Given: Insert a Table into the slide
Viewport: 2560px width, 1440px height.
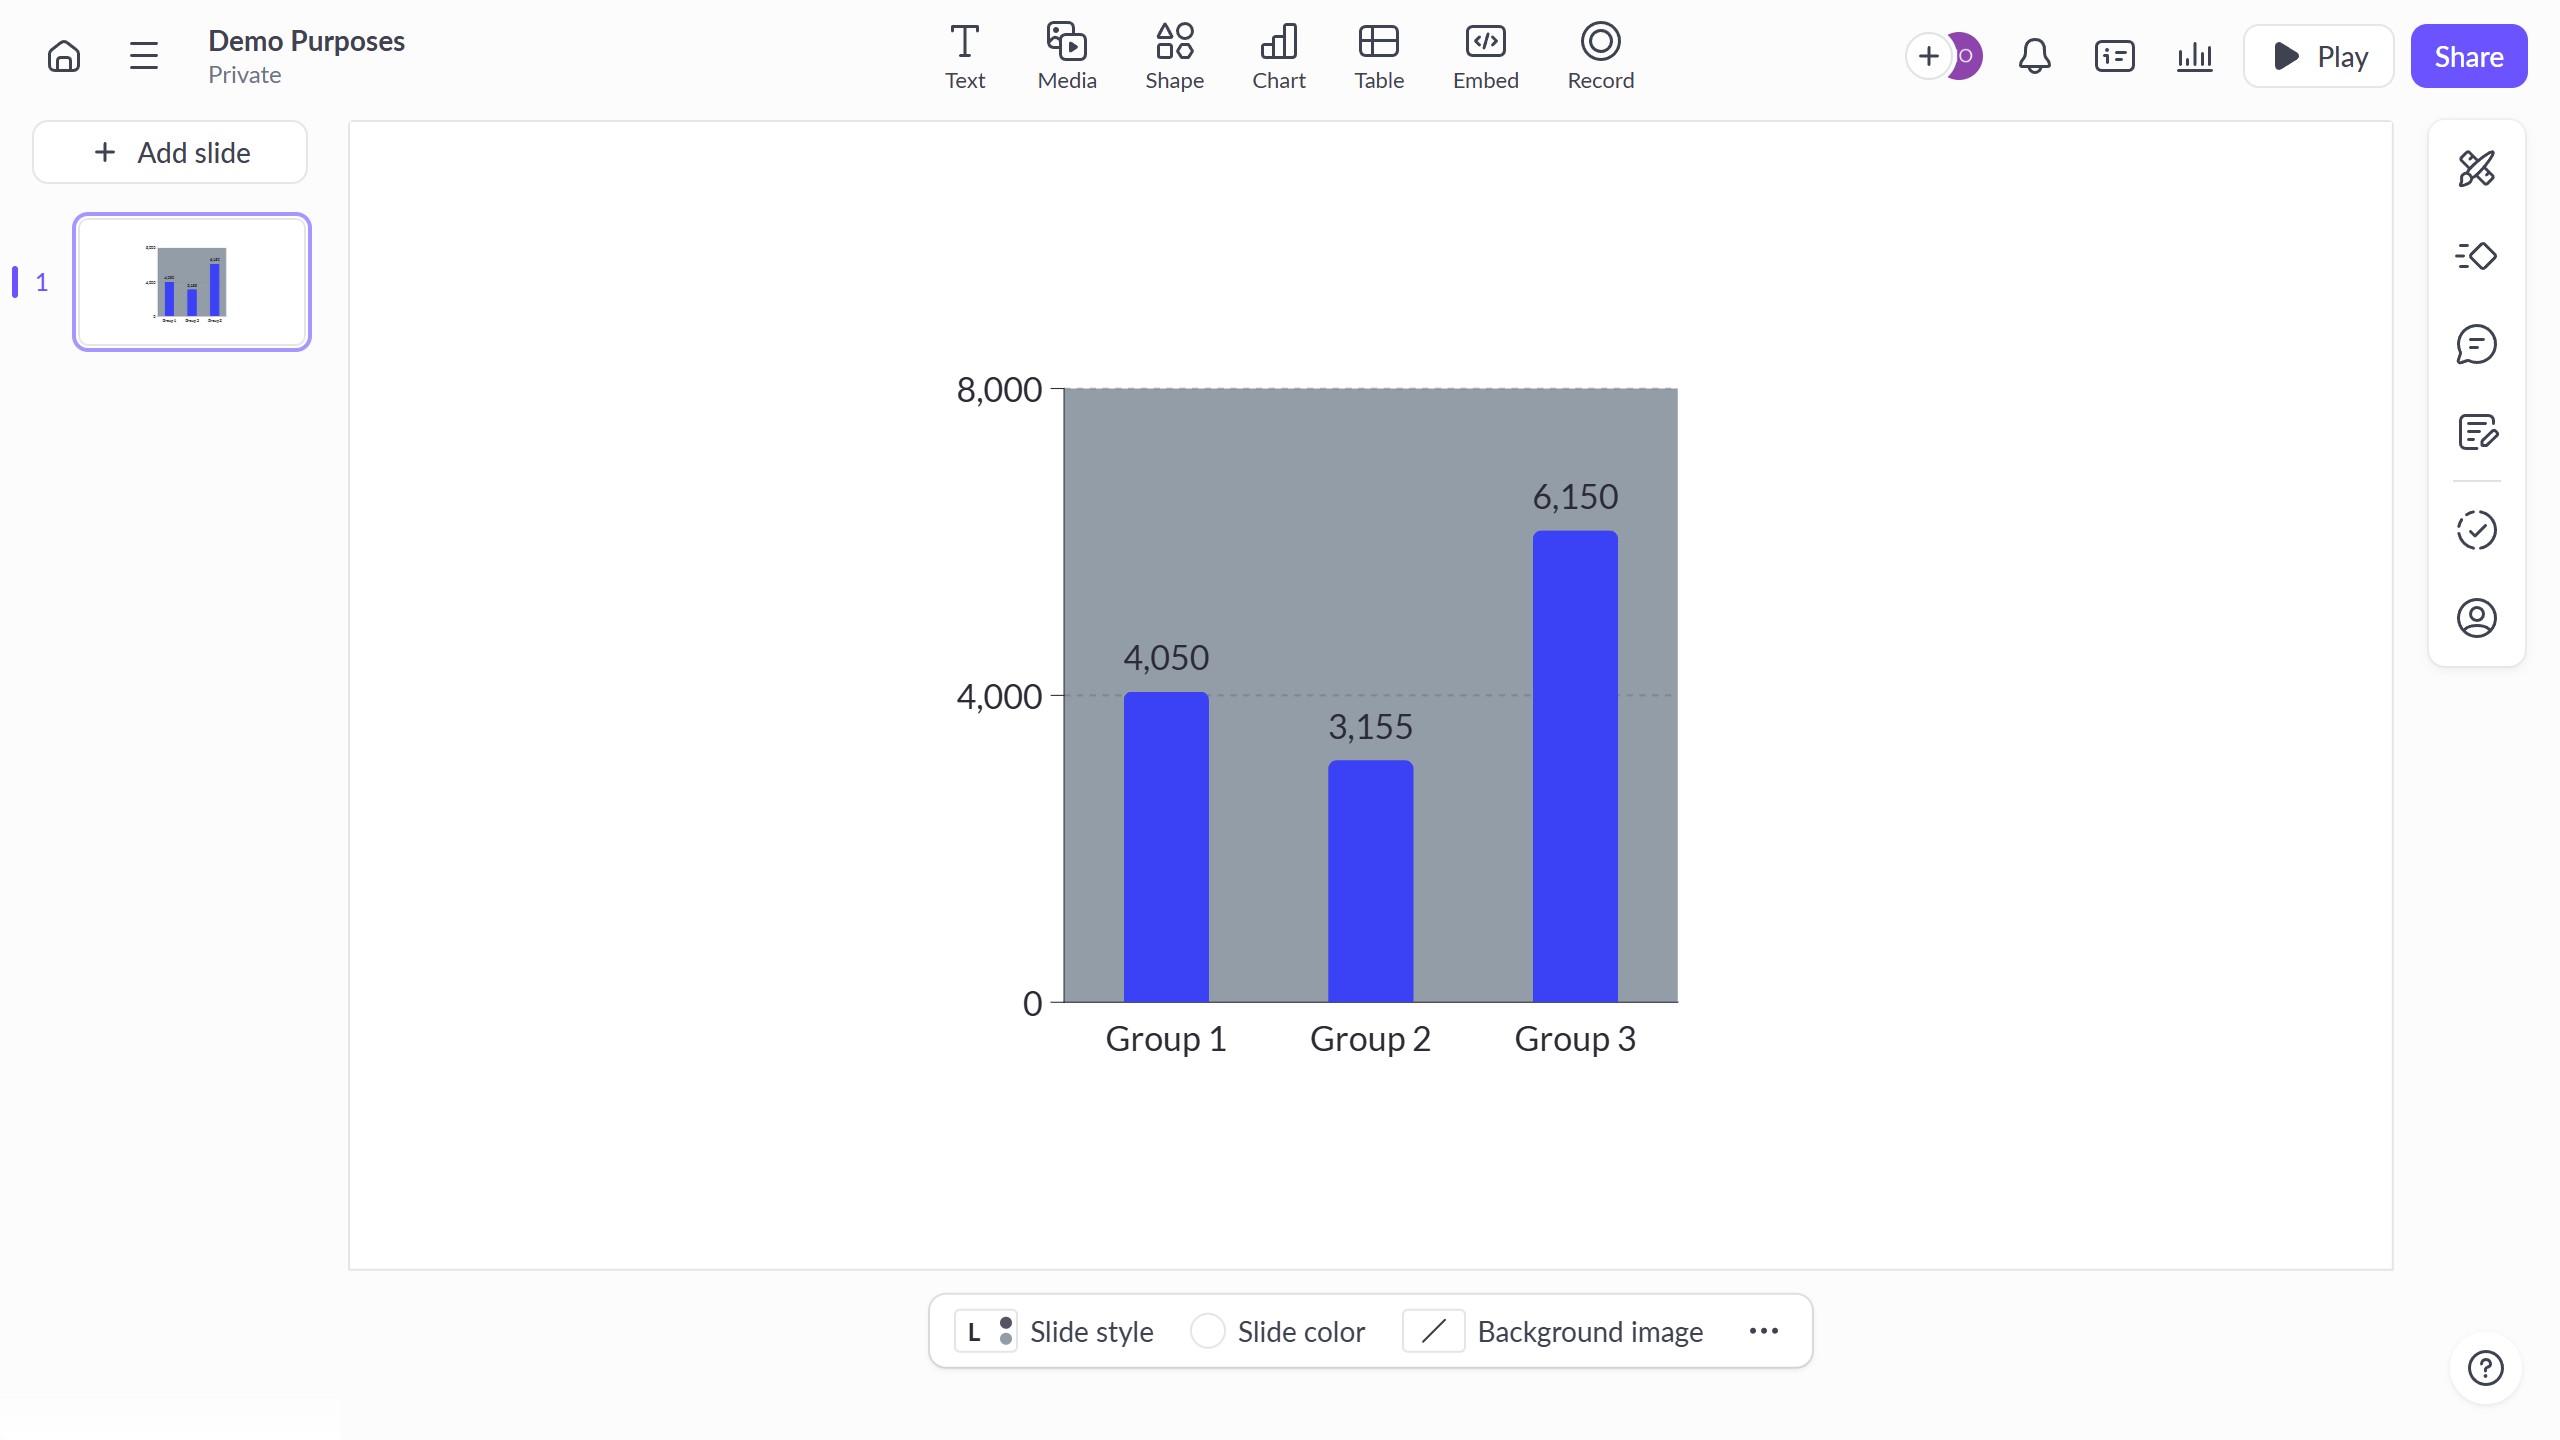Looking at the screenshot, I should pyautogui.click(x=1379, y=55).
